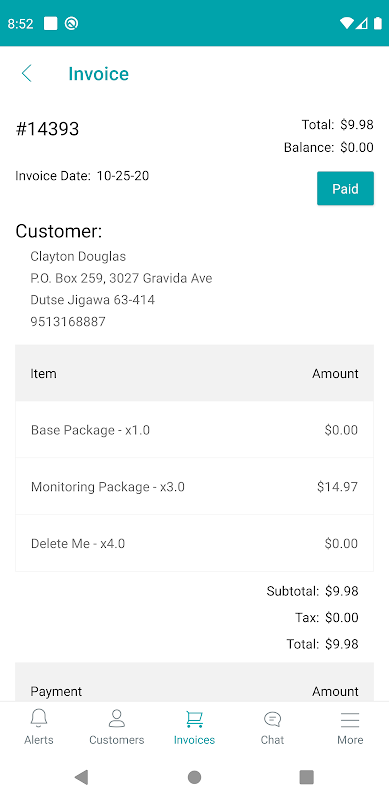
Task: Tap Android recent apps square
Action: coord(306,777)
